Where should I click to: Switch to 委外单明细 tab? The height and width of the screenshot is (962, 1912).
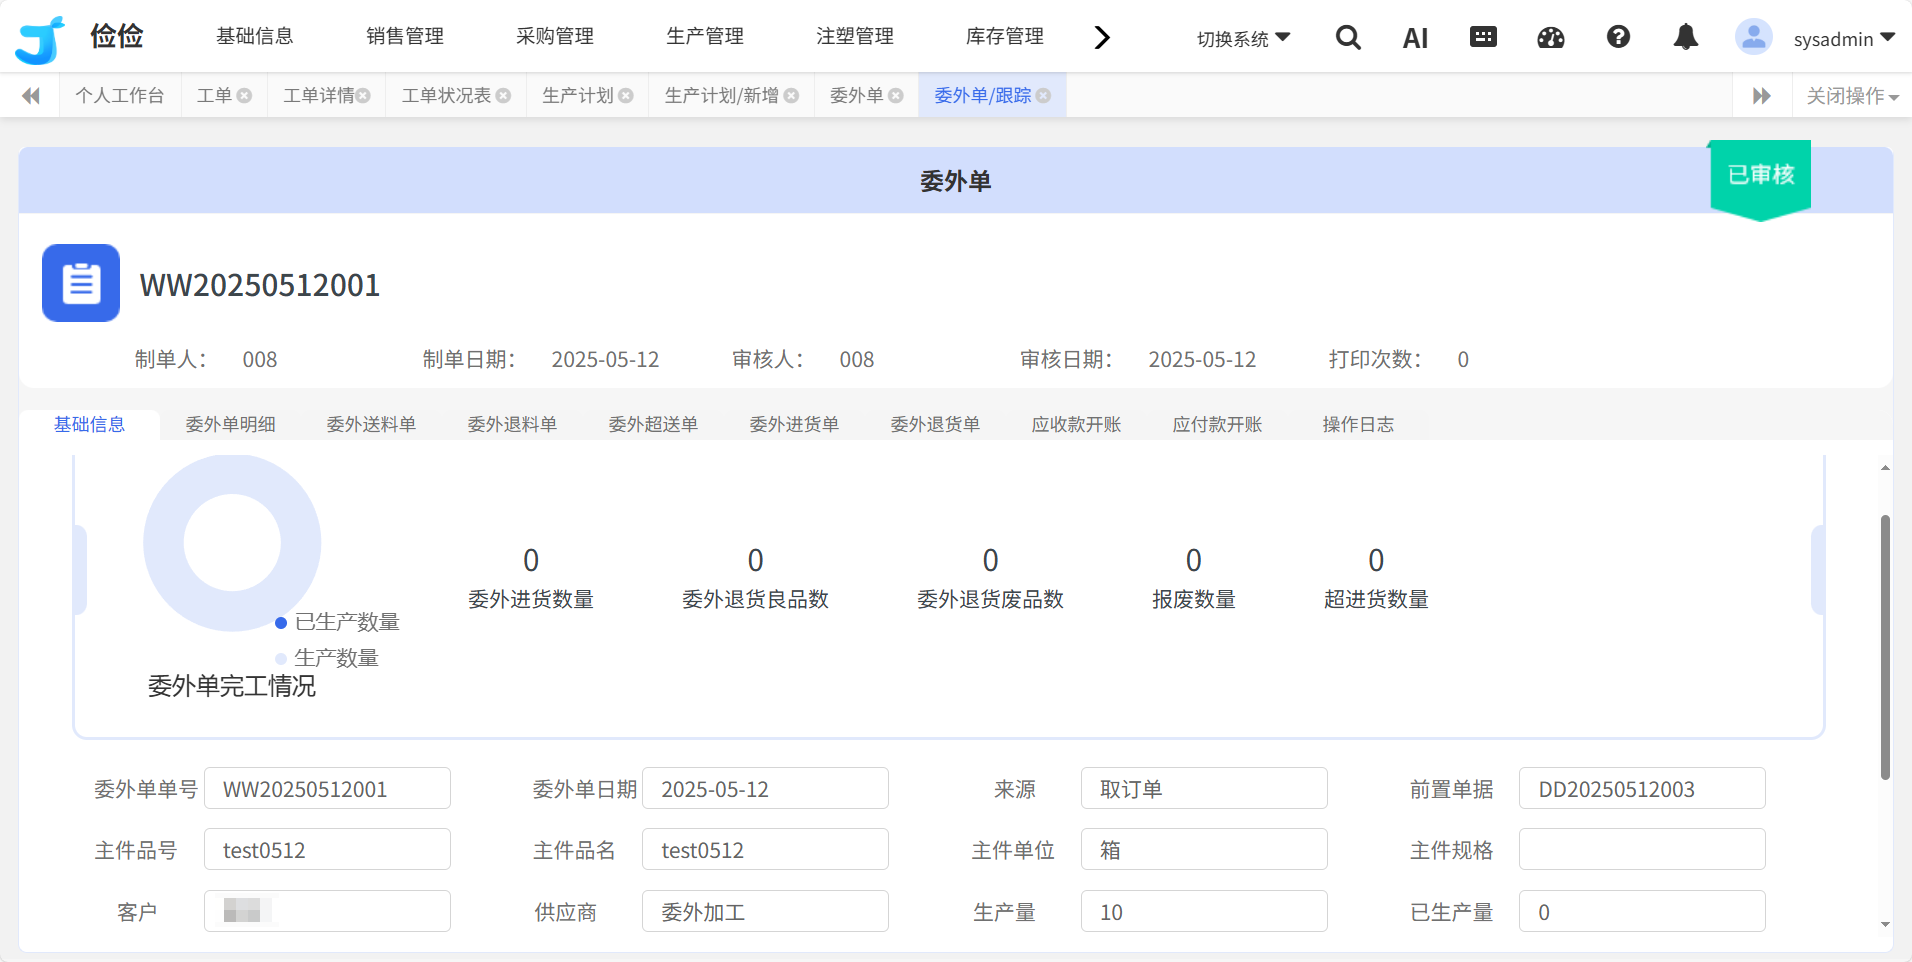(x=230, y=424)
